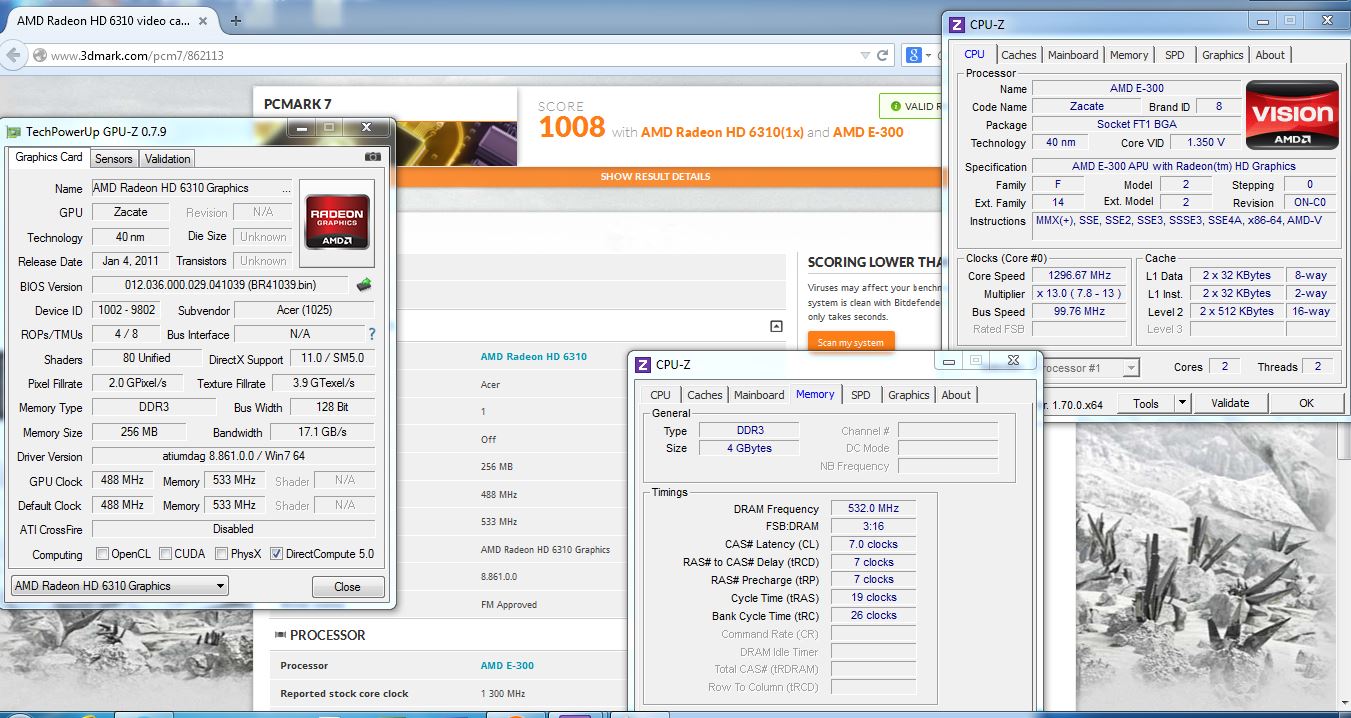Image resolution: width=1351 pixels, height=718 pixels.
Task: Click the Tools button in CPU-Z
Action: coord(1146,403)
